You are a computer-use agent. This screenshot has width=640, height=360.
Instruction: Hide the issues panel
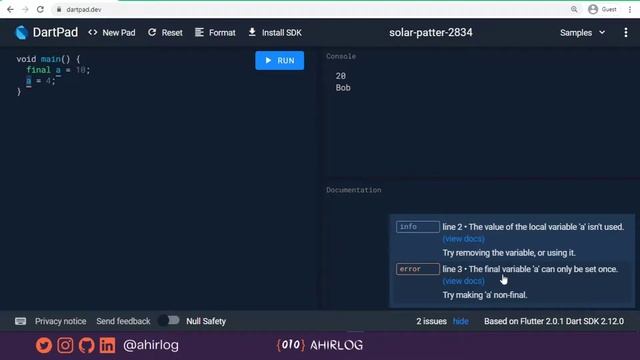click(460, 321)
